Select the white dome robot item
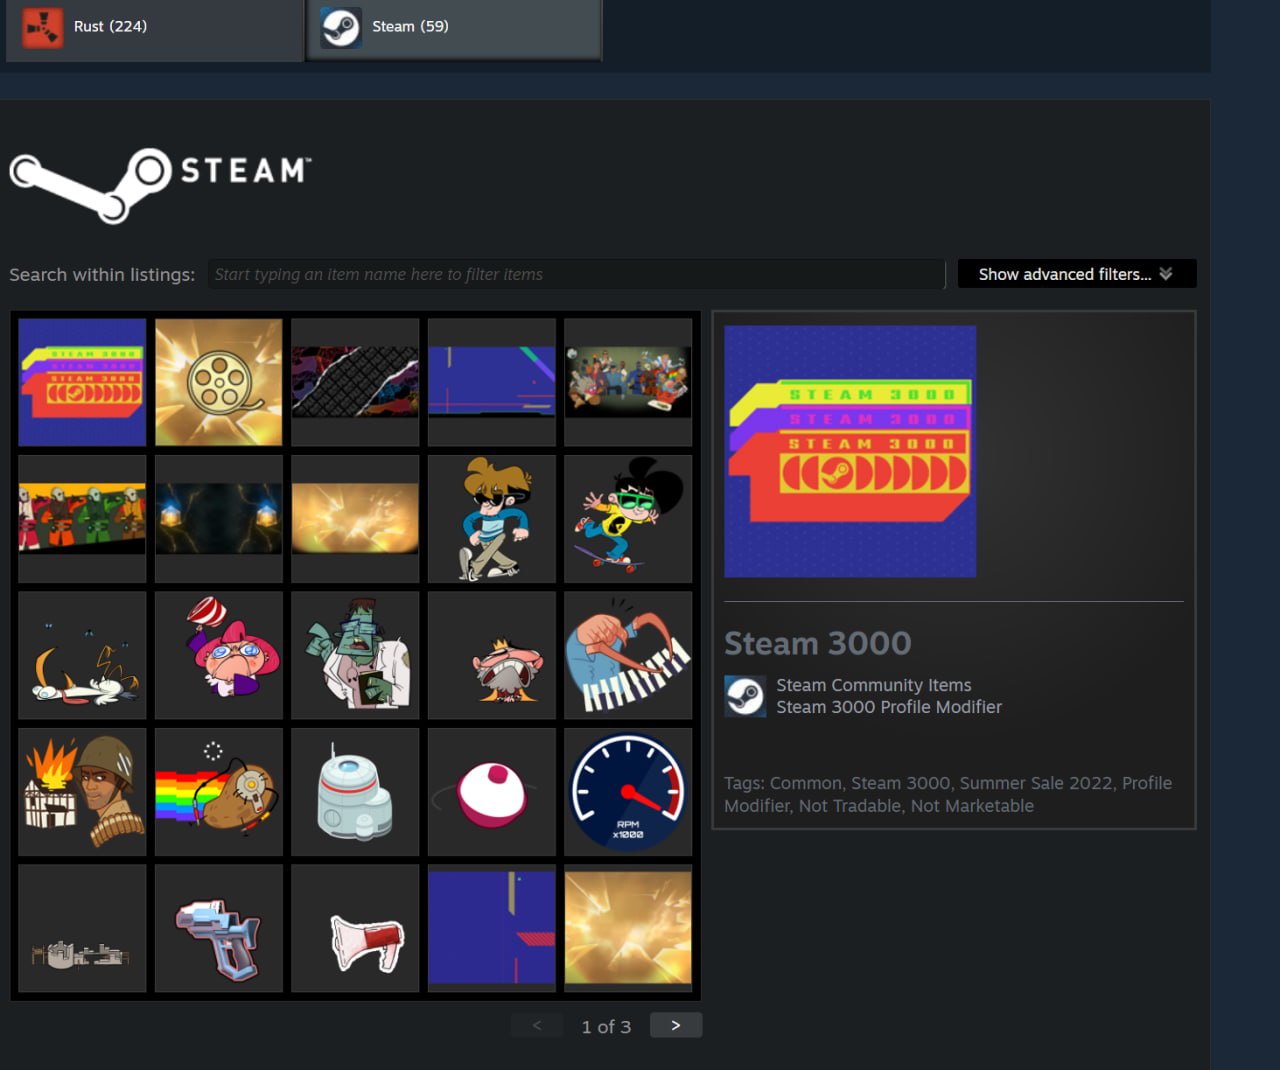The width and height of the screenshot is (1280, 1070). pos(355,792)
